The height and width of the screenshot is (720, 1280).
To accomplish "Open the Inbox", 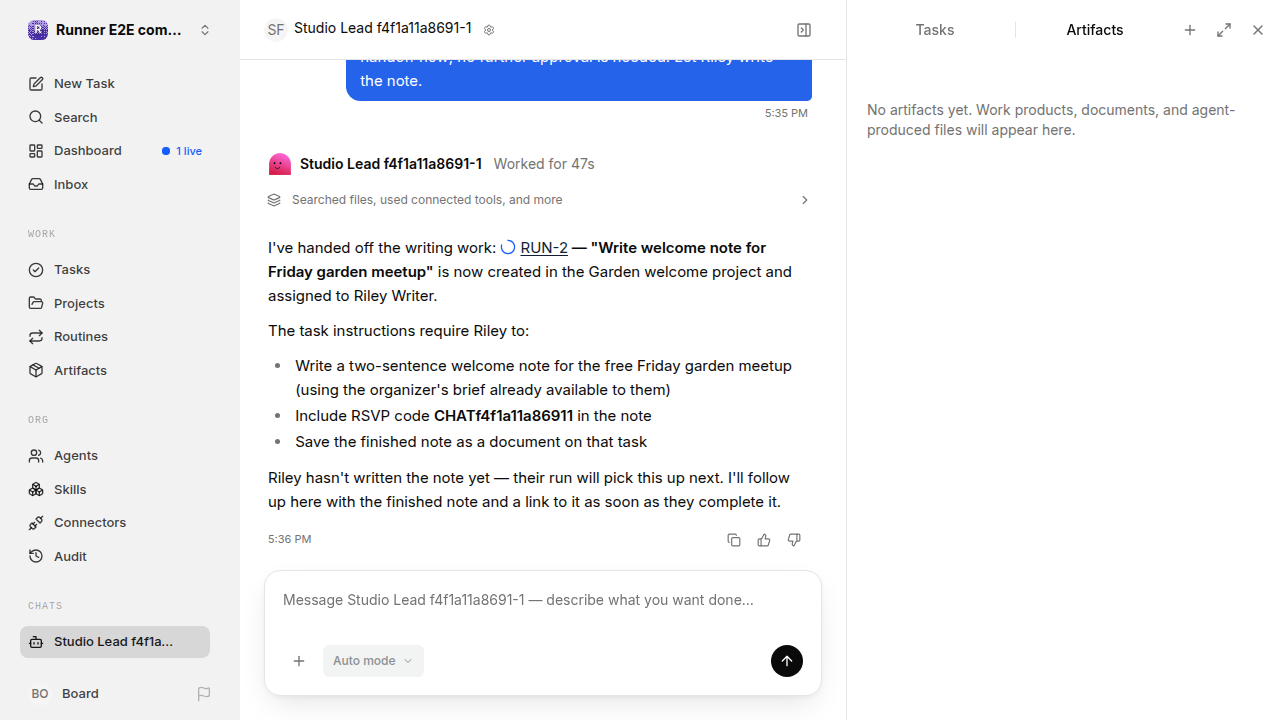I will click(115, 185).
